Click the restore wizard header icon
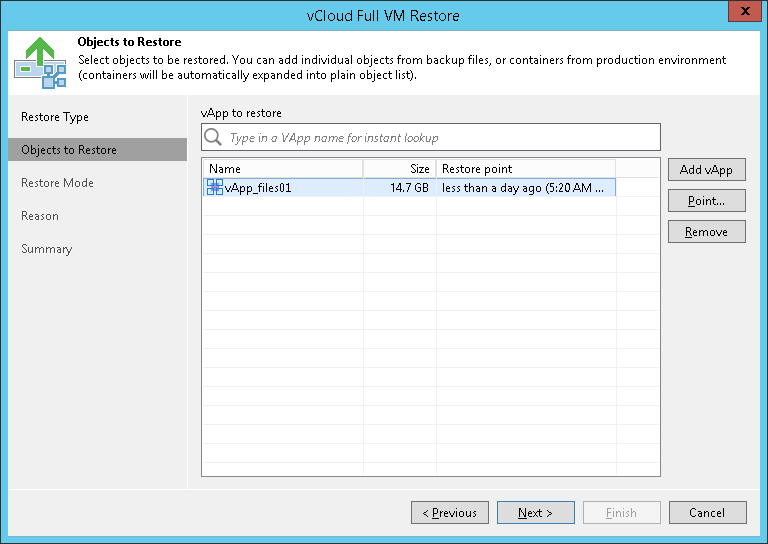Viewport: 768px width, 544px height. (x=40, y=61)
